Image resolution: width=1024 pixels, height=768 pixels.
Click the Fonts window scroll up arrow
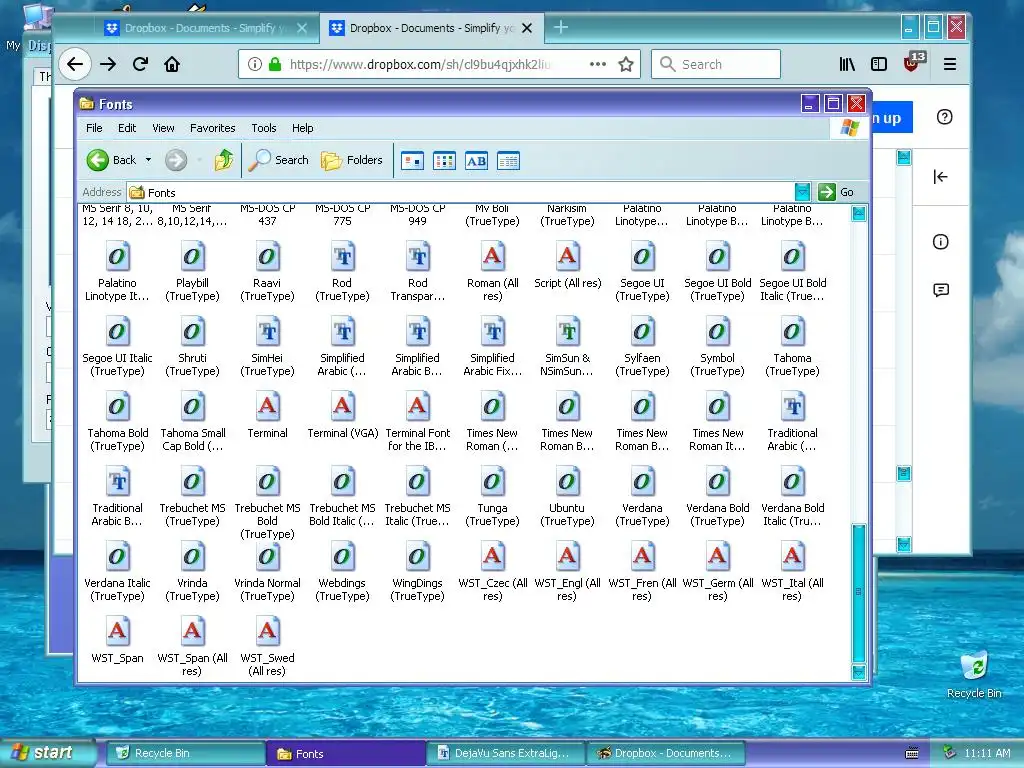(859, 214)
